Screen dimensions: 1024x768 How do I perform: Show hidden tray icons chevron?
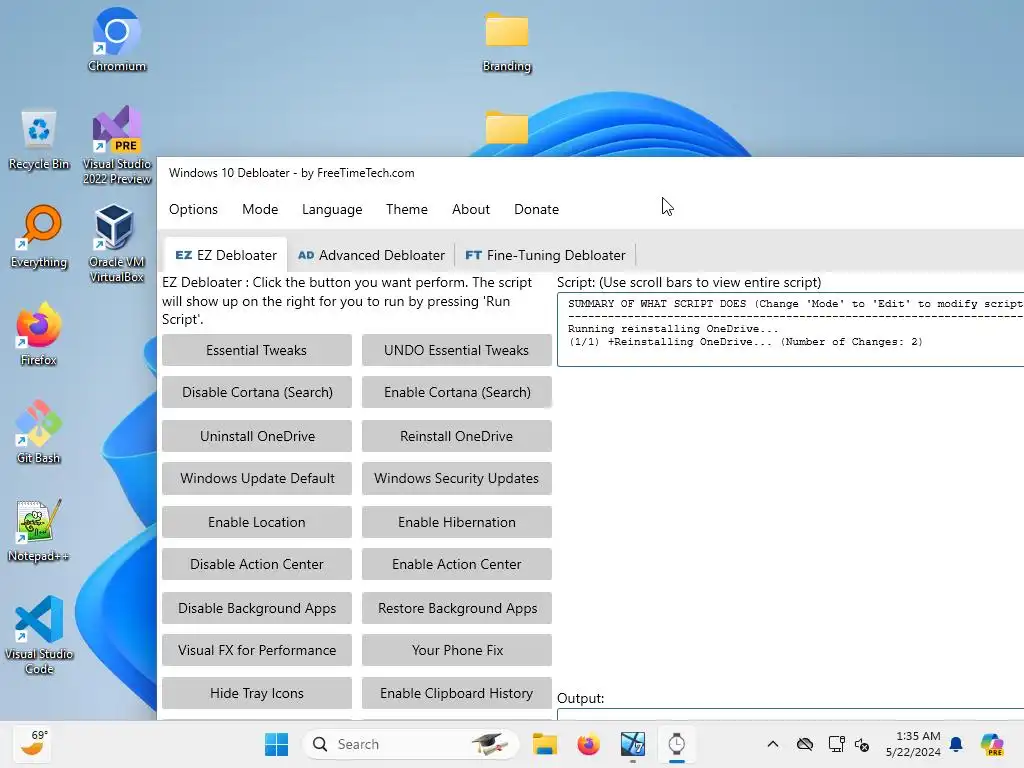[x=773, y=744]
